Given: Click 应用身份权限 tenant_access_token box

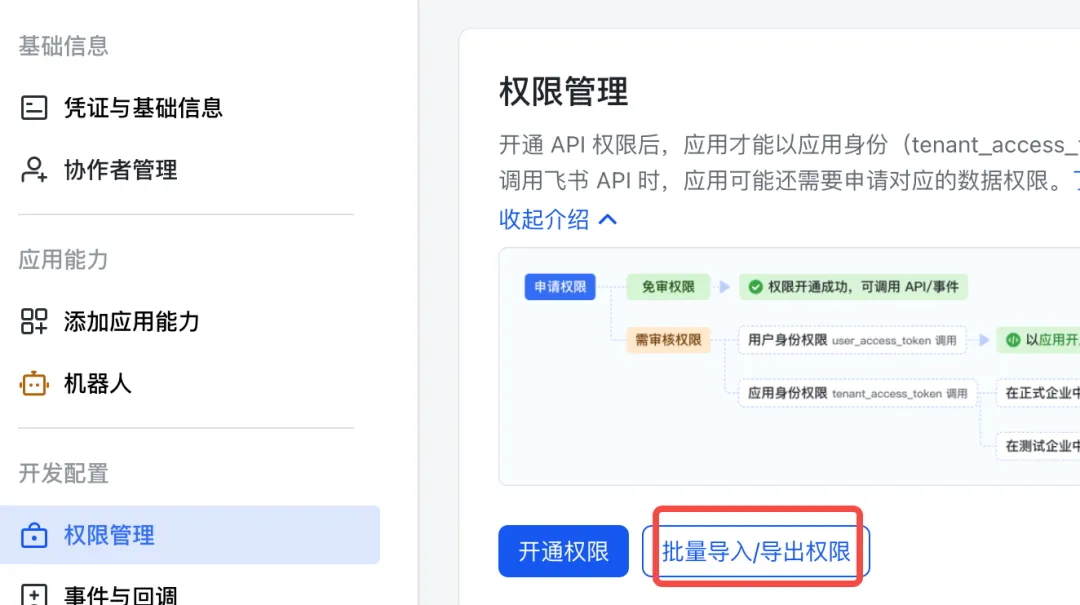Looking at the screenshot, I should [858, 393].
